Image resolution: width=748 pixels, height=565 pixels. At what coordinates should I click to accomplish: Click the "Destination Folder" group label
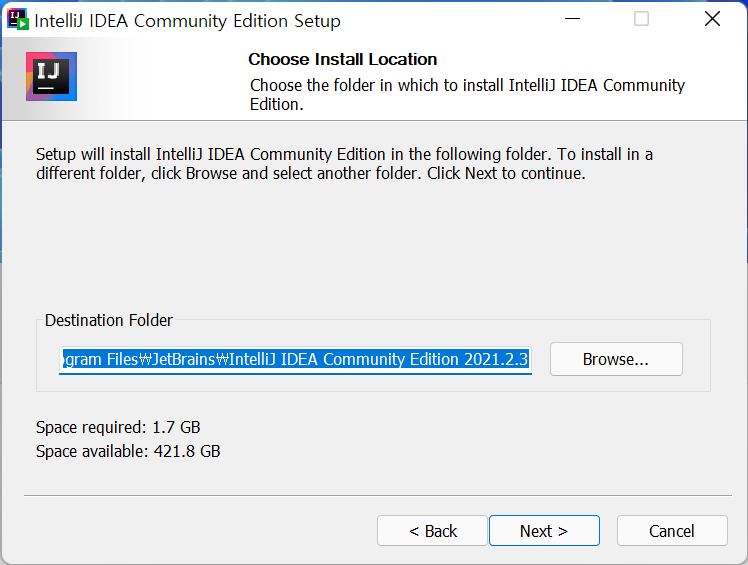[x=109, y=320]
